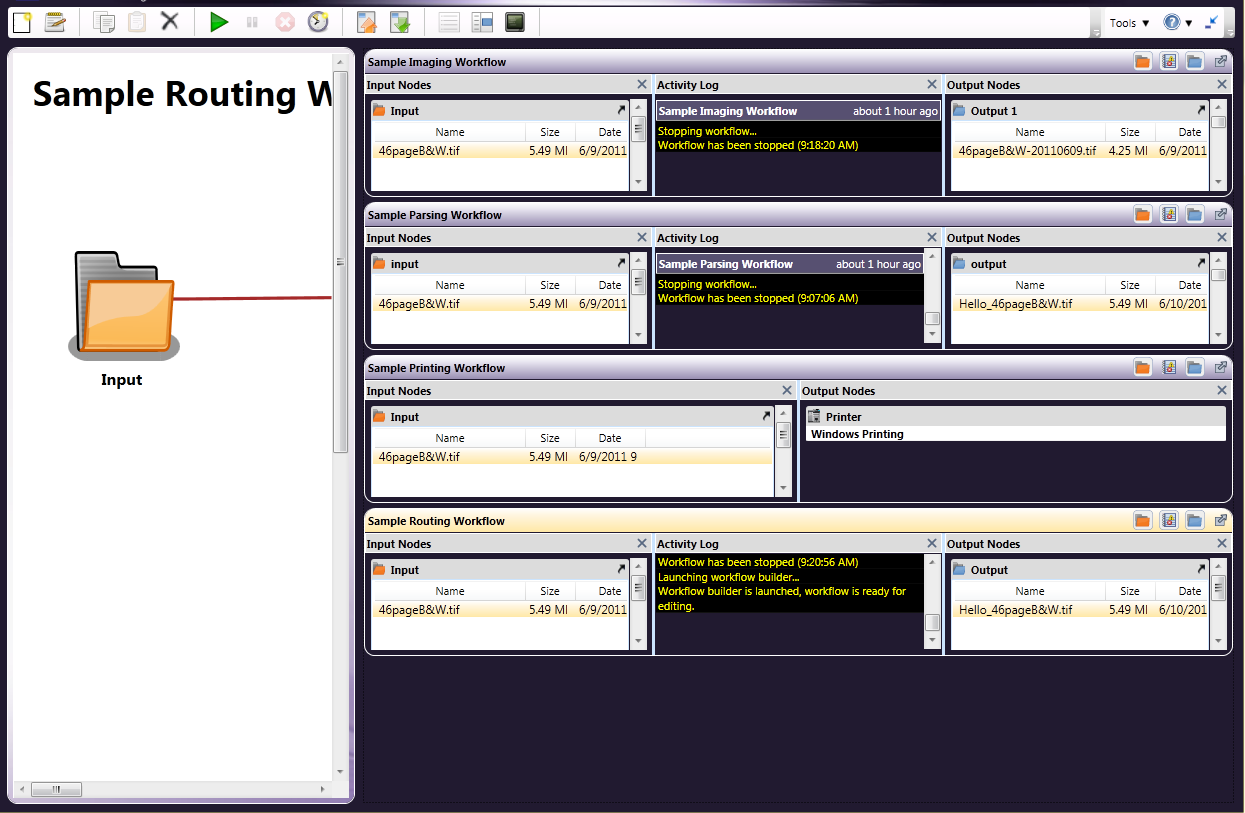Toggle activity log for Sample Imaging Workflow
The image size is (1245, 813).
(x=1168, y=62)
